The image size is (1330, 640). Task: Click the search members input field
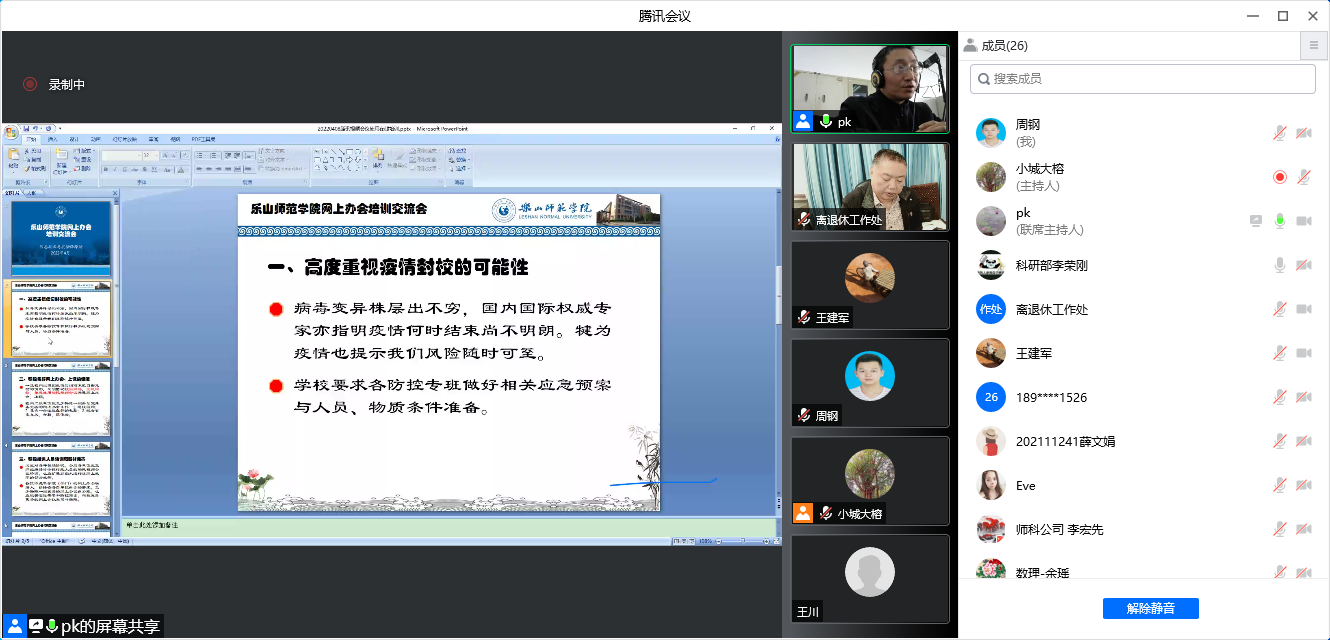(1143, 78)
